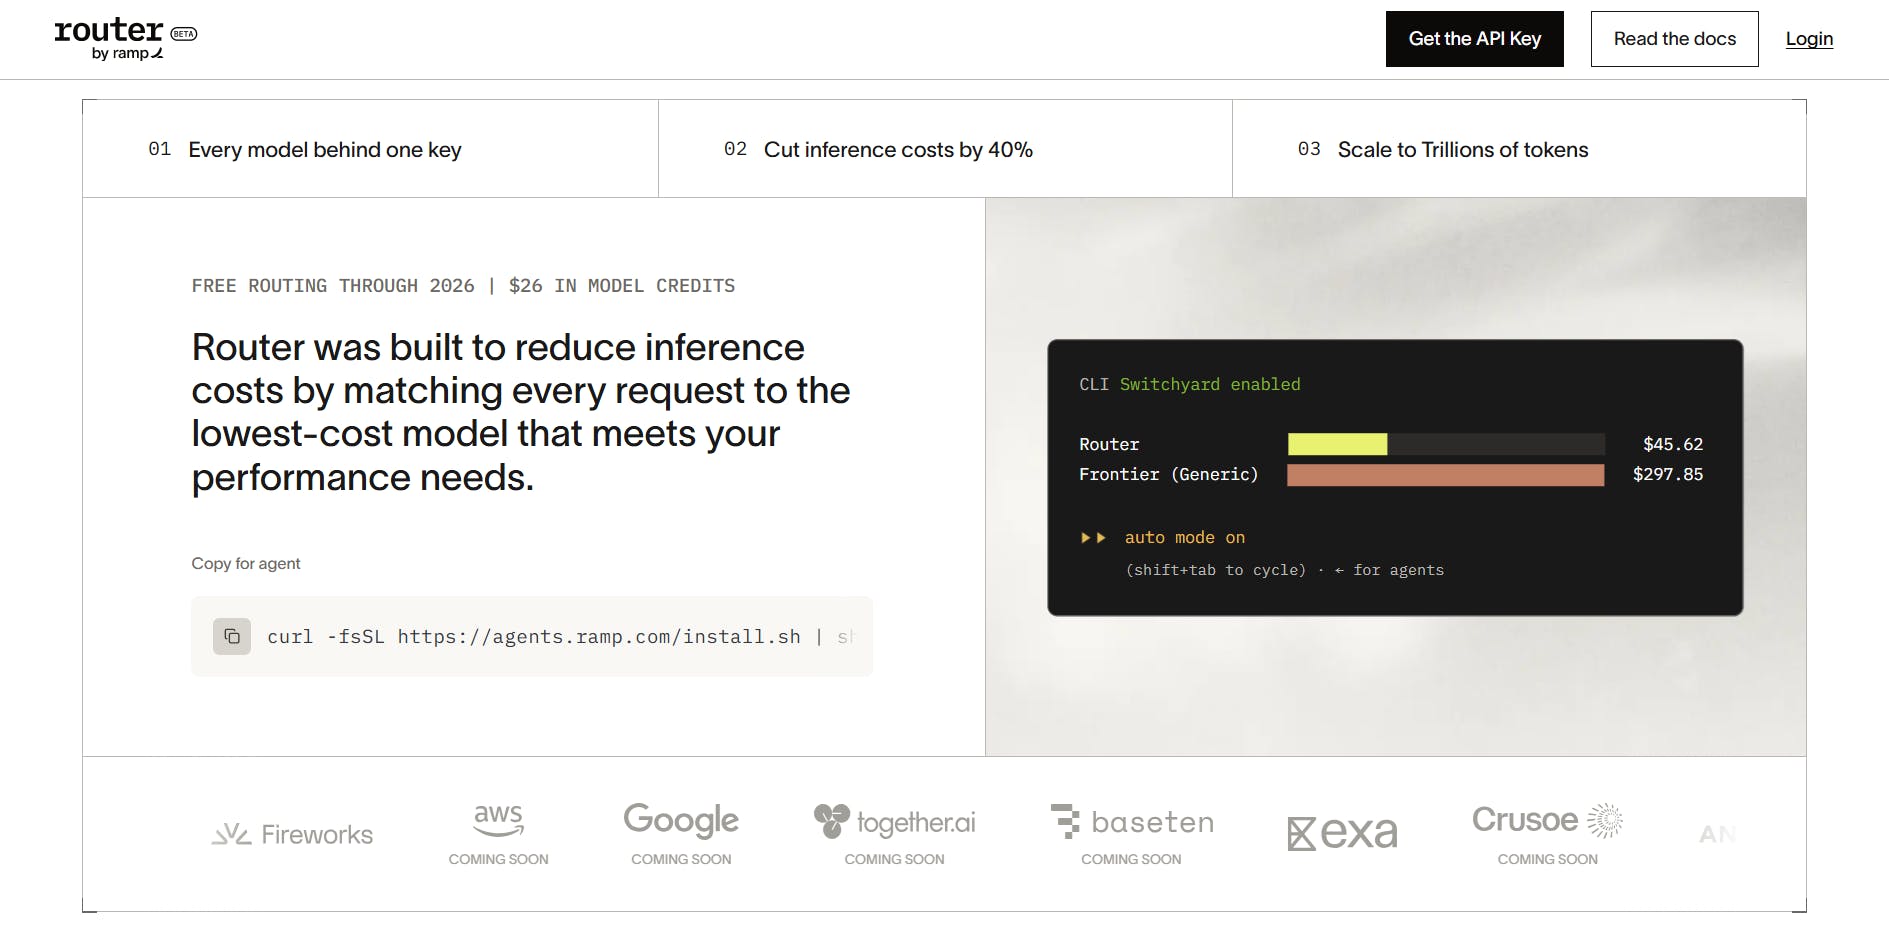The height and width of the screenshot is (940, 1889).
Task: Click the baseten logo
Action: 1131,821
